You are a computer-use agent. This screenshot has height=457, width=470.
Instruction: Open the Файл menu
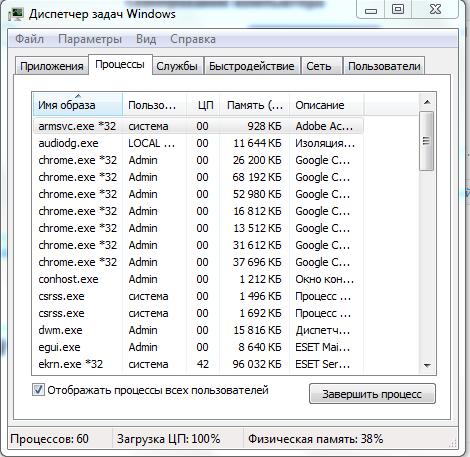(29, 39)
